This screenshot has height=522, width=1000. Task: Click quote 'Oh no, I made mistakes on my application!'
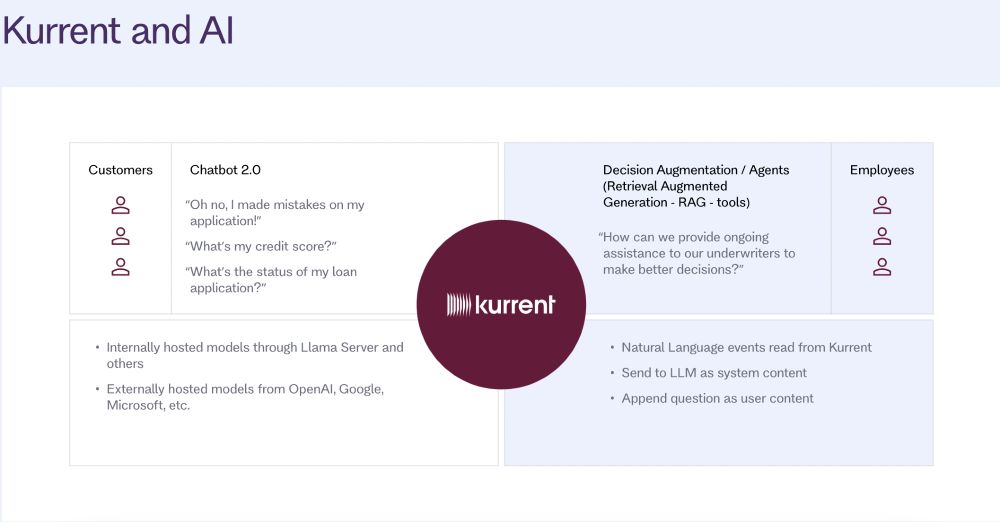(x=275, y=213)
